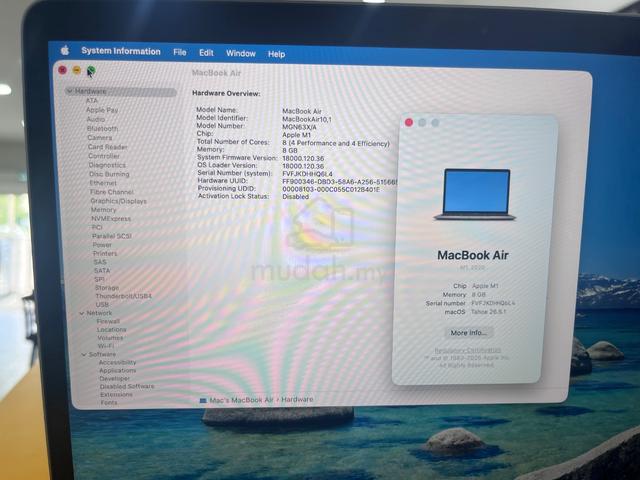Image resolution: width=640 pixels, height=480 pixels.
Task: Collapse the Software tree section
Action: point(84,354)
